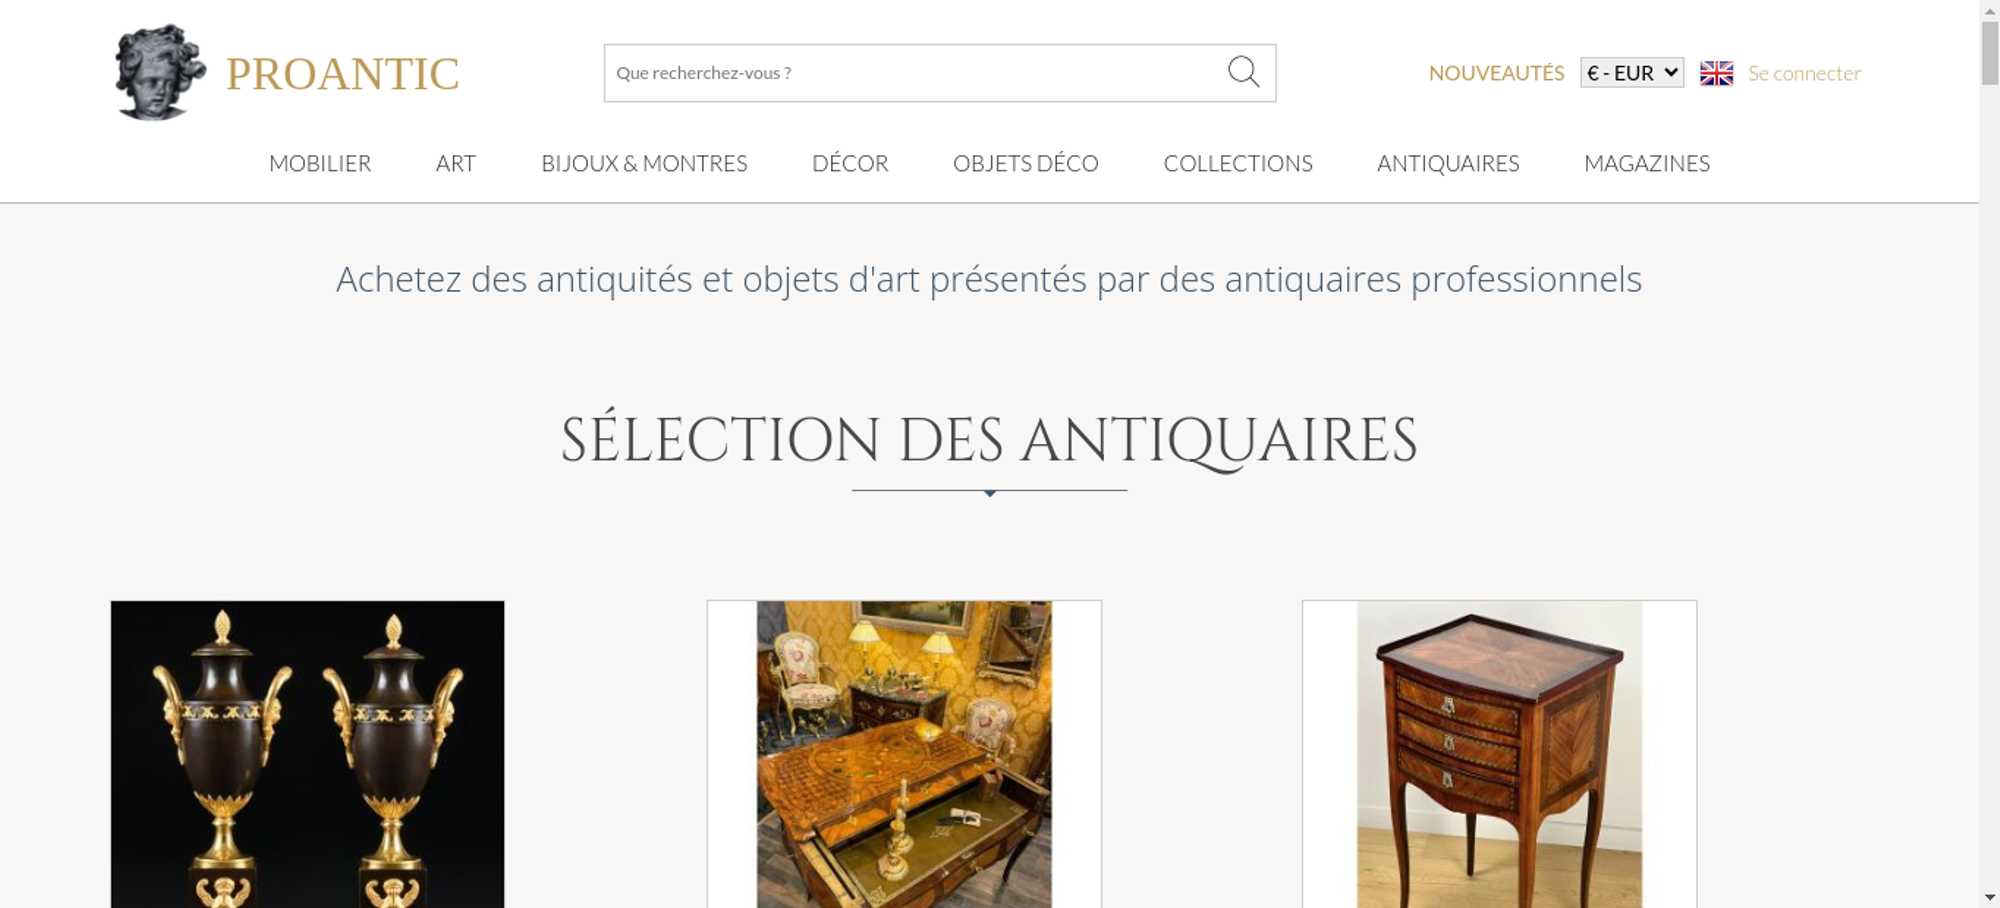
Task: Click the NOUVEAUTÉS link
Action: tap(1496, 73)
